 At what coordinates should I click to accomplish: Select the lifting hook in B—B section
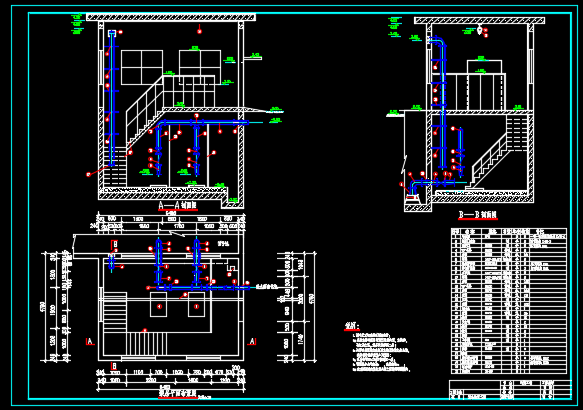tap(480, 30)
